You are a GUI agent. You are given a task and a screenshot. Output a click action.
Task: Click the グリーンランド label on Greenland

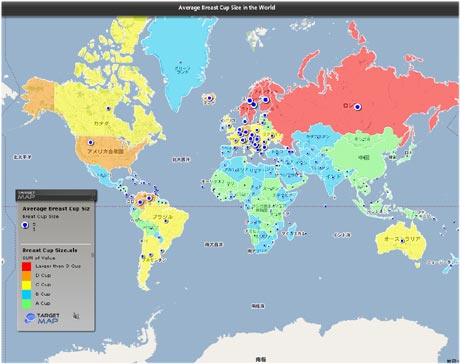pos(182,70)
